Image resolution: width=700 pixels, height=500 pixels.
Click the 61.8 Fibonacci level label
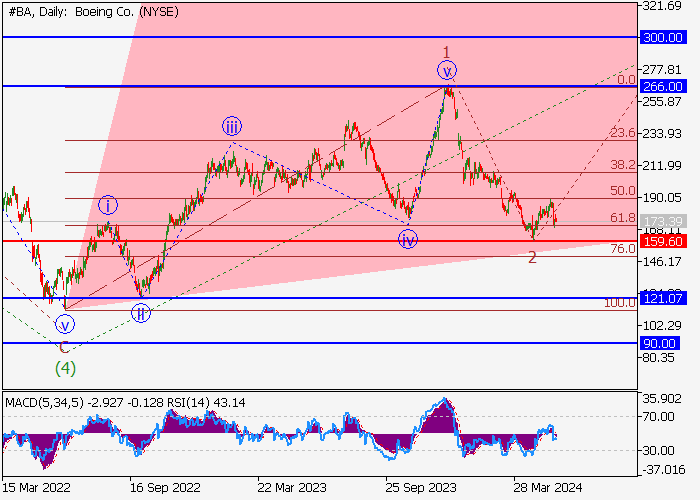623,218
